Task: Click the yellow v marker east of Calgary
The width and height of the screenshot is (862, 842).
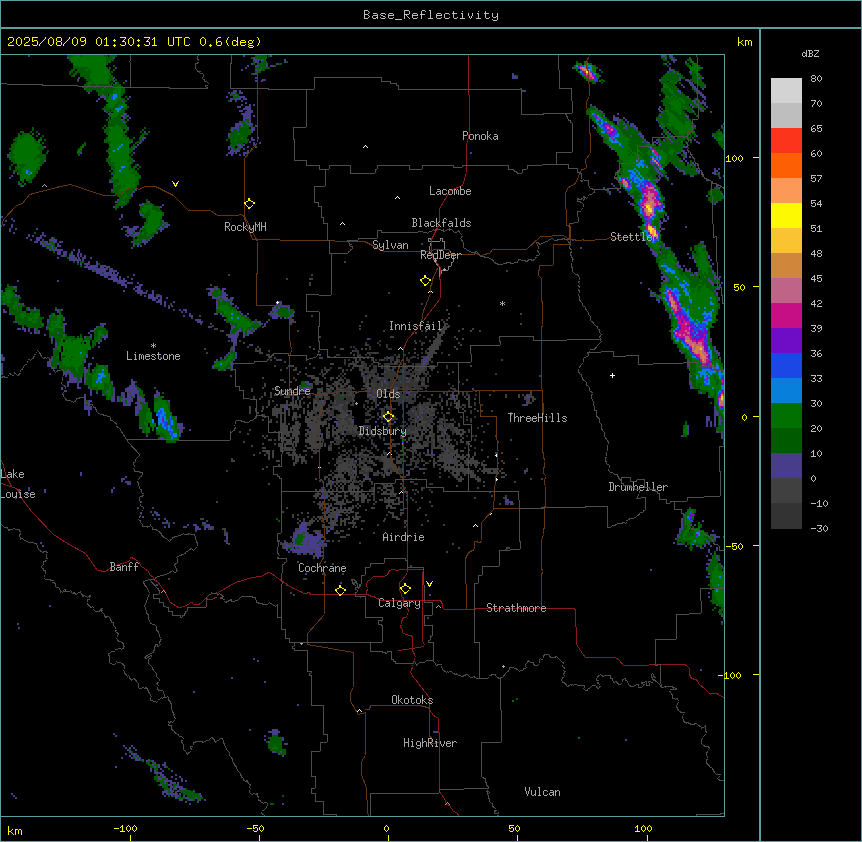Action: 429,584
